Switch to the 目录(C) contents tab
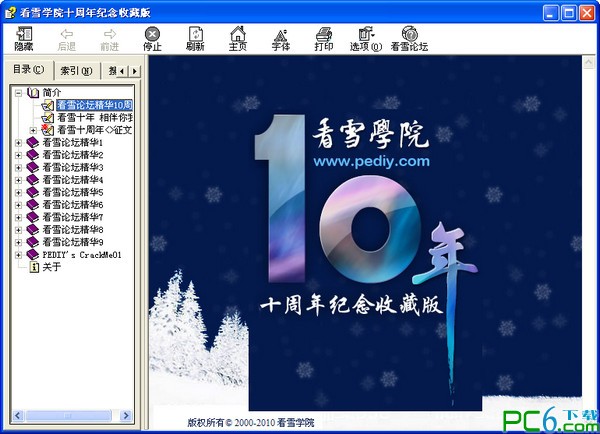The height and width of the screenshot is (434, 600). coord(29,70)
